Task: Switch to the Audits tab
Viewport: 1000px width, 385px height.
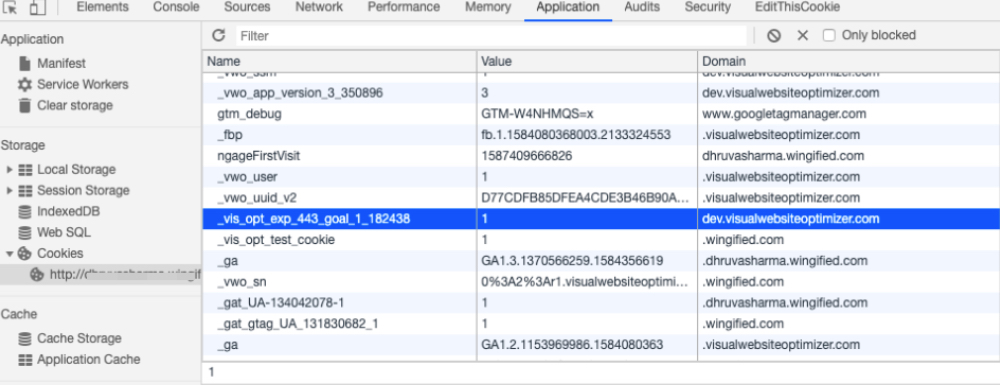Action: click(642, 7)
